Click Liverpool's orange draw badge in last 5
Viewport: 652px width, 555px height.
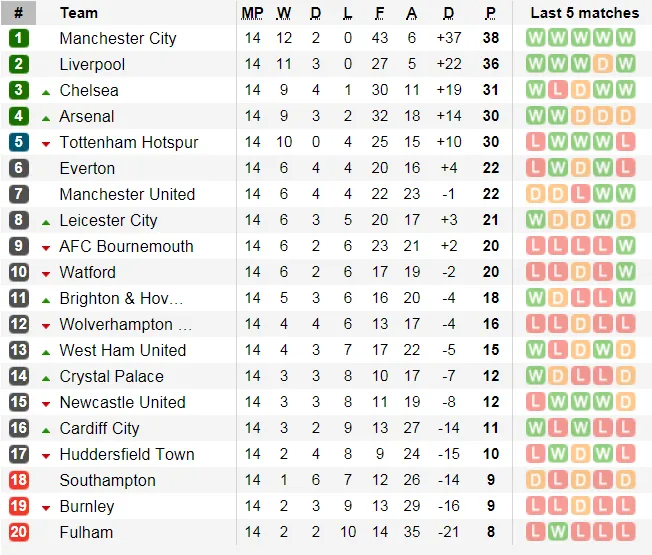pos(603,64)
